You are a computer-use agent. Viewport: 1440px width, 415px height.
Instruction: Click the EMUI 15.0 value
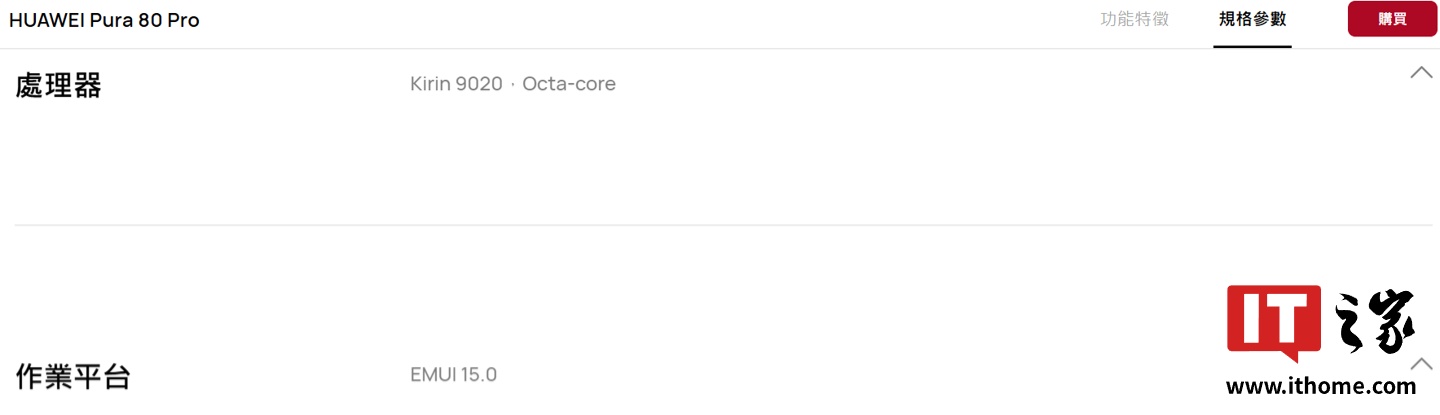click(x=453, y=375)
